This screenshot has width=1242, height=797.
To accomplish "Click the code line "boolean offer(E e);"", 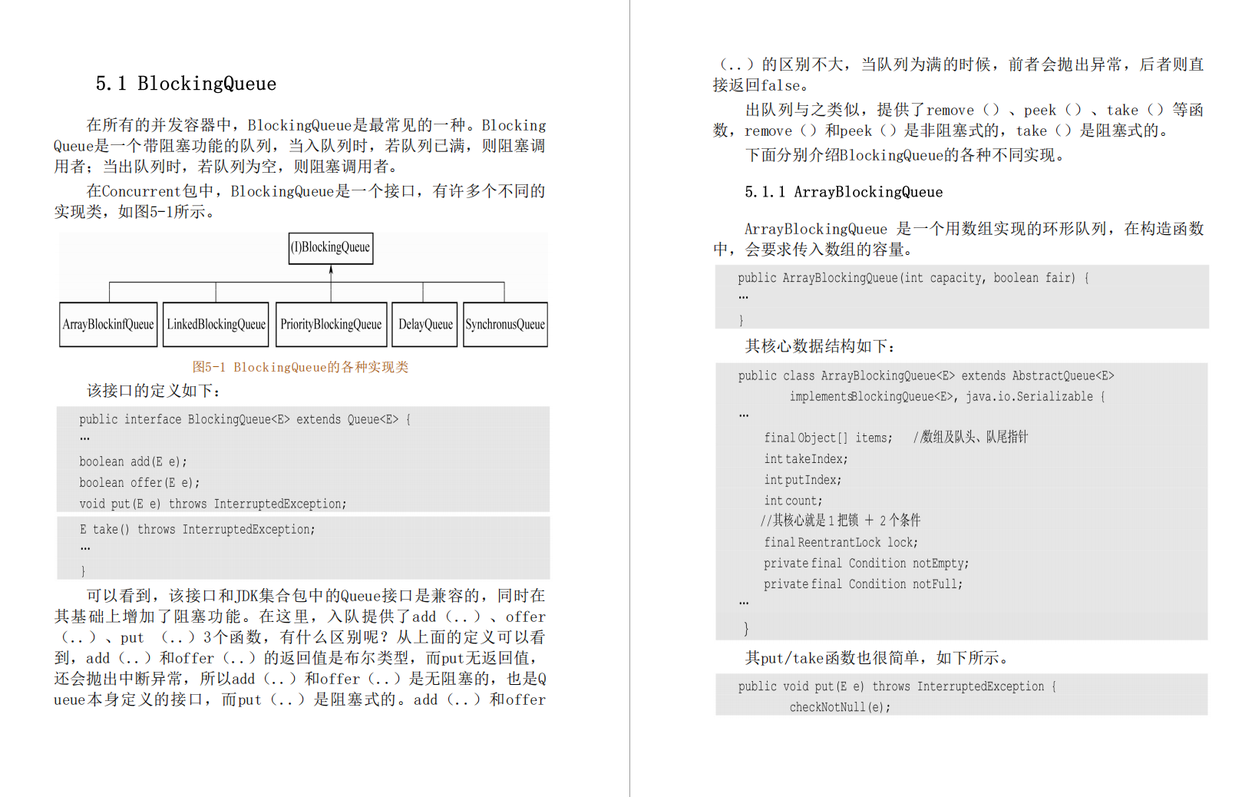I will [140, 483].
